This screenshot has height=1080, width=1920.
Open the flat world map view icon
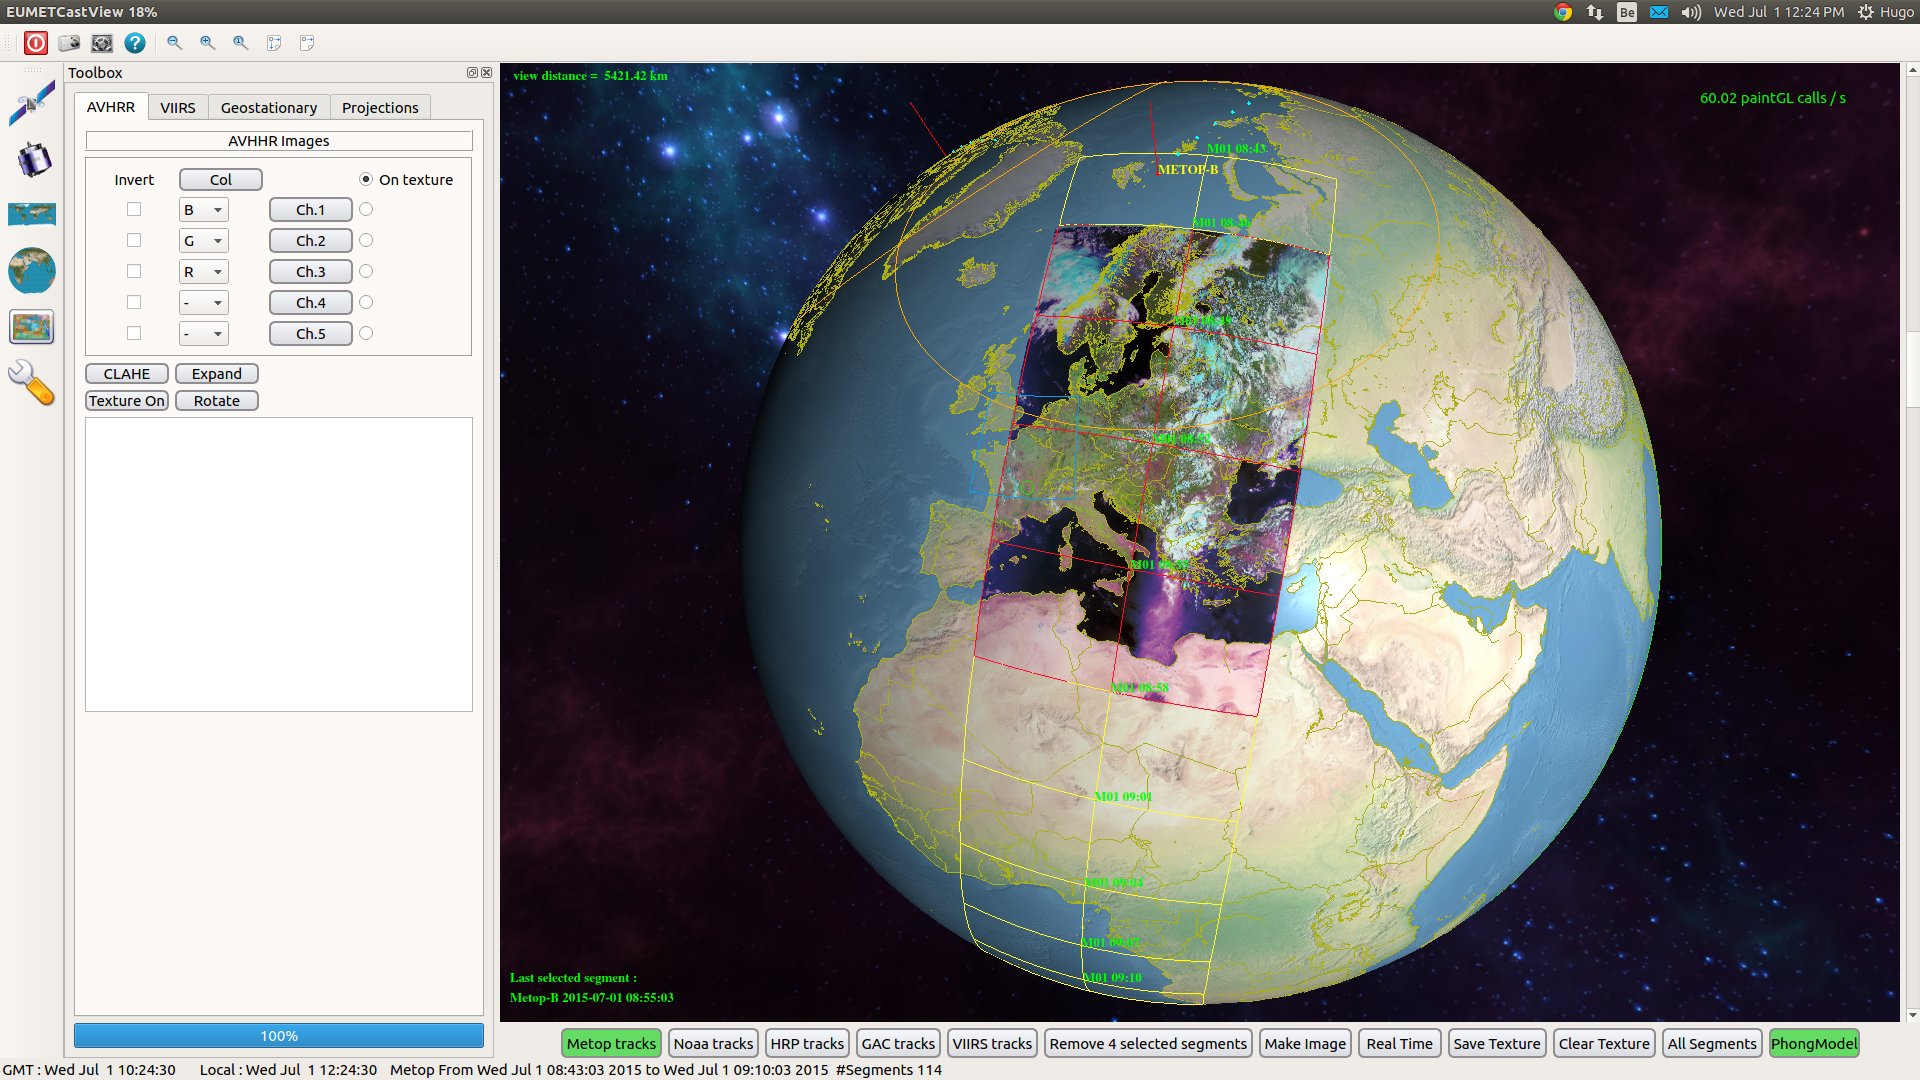tap(32, 214)
